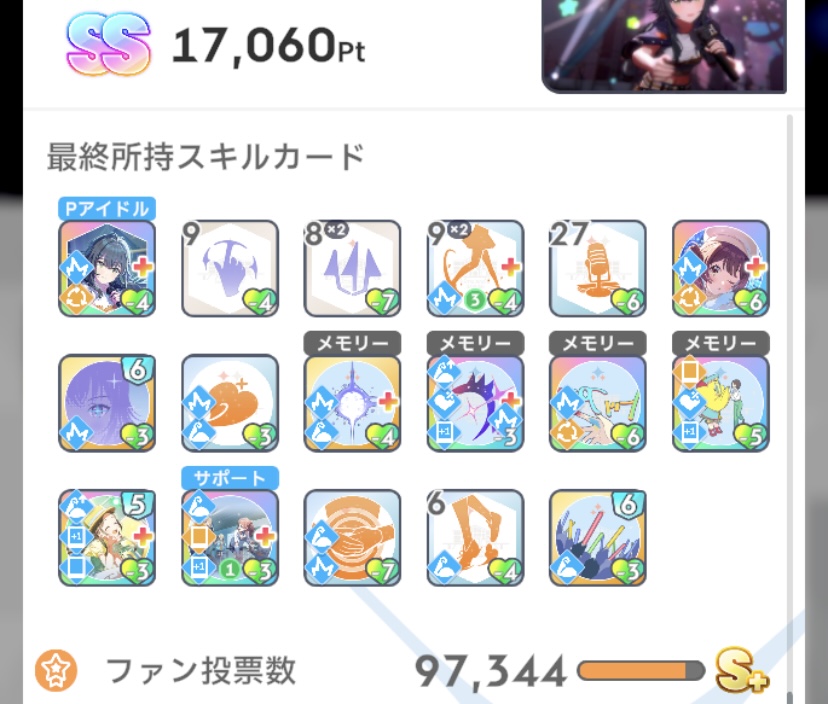Tap the handshake skill card
828x704 pixels.
(352, 538)
